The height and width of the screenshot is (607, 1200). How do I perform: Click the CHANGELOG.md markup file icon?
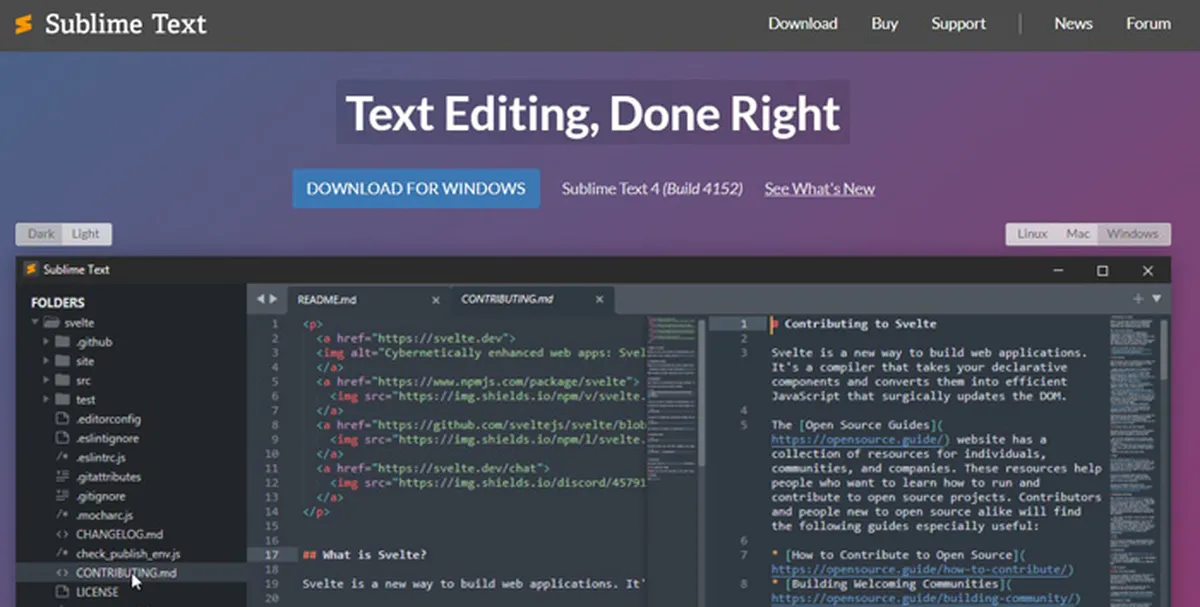coord(63,534)
